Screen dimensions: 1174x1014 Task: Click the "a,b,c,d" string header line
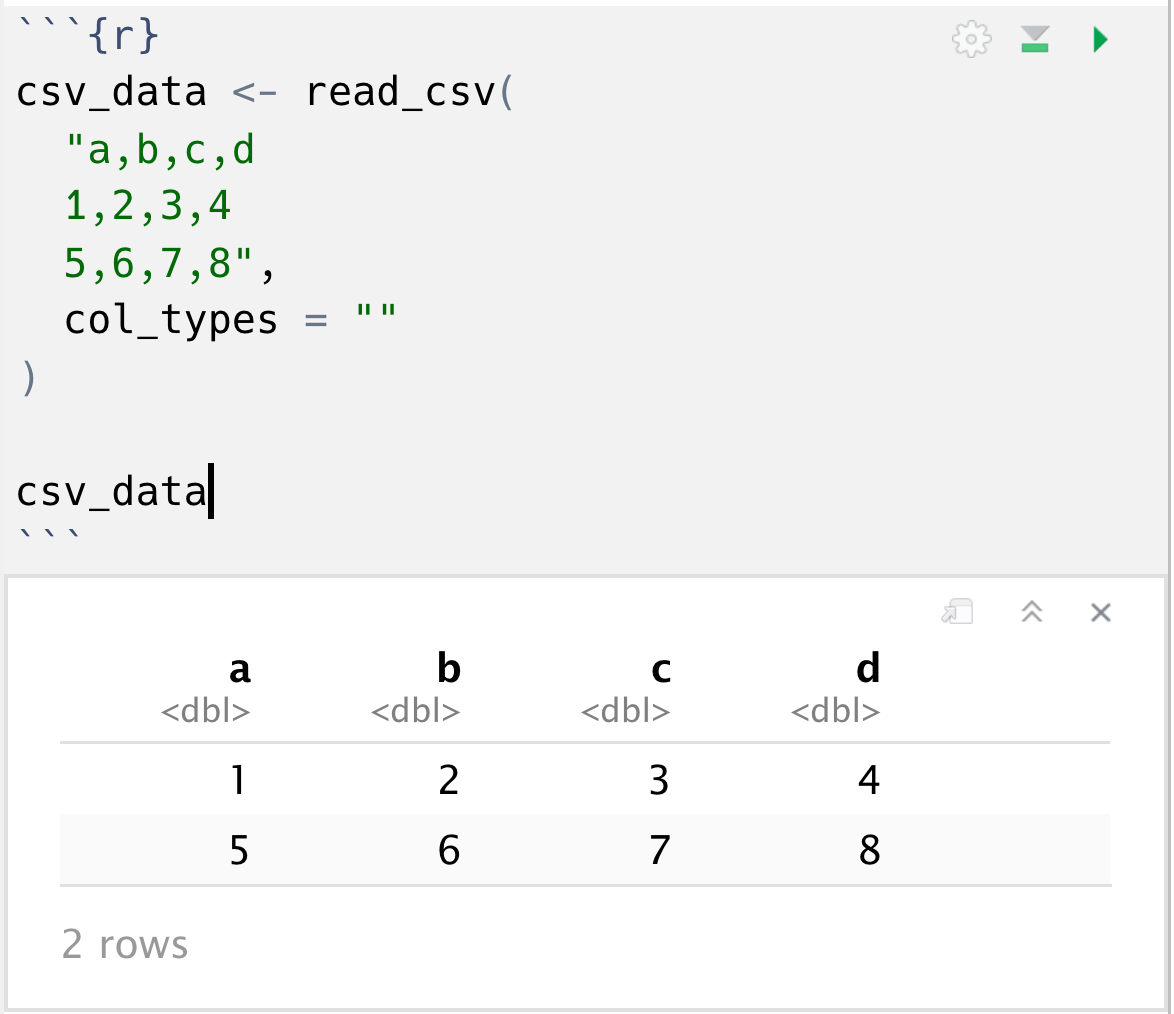tap(160, 150)
